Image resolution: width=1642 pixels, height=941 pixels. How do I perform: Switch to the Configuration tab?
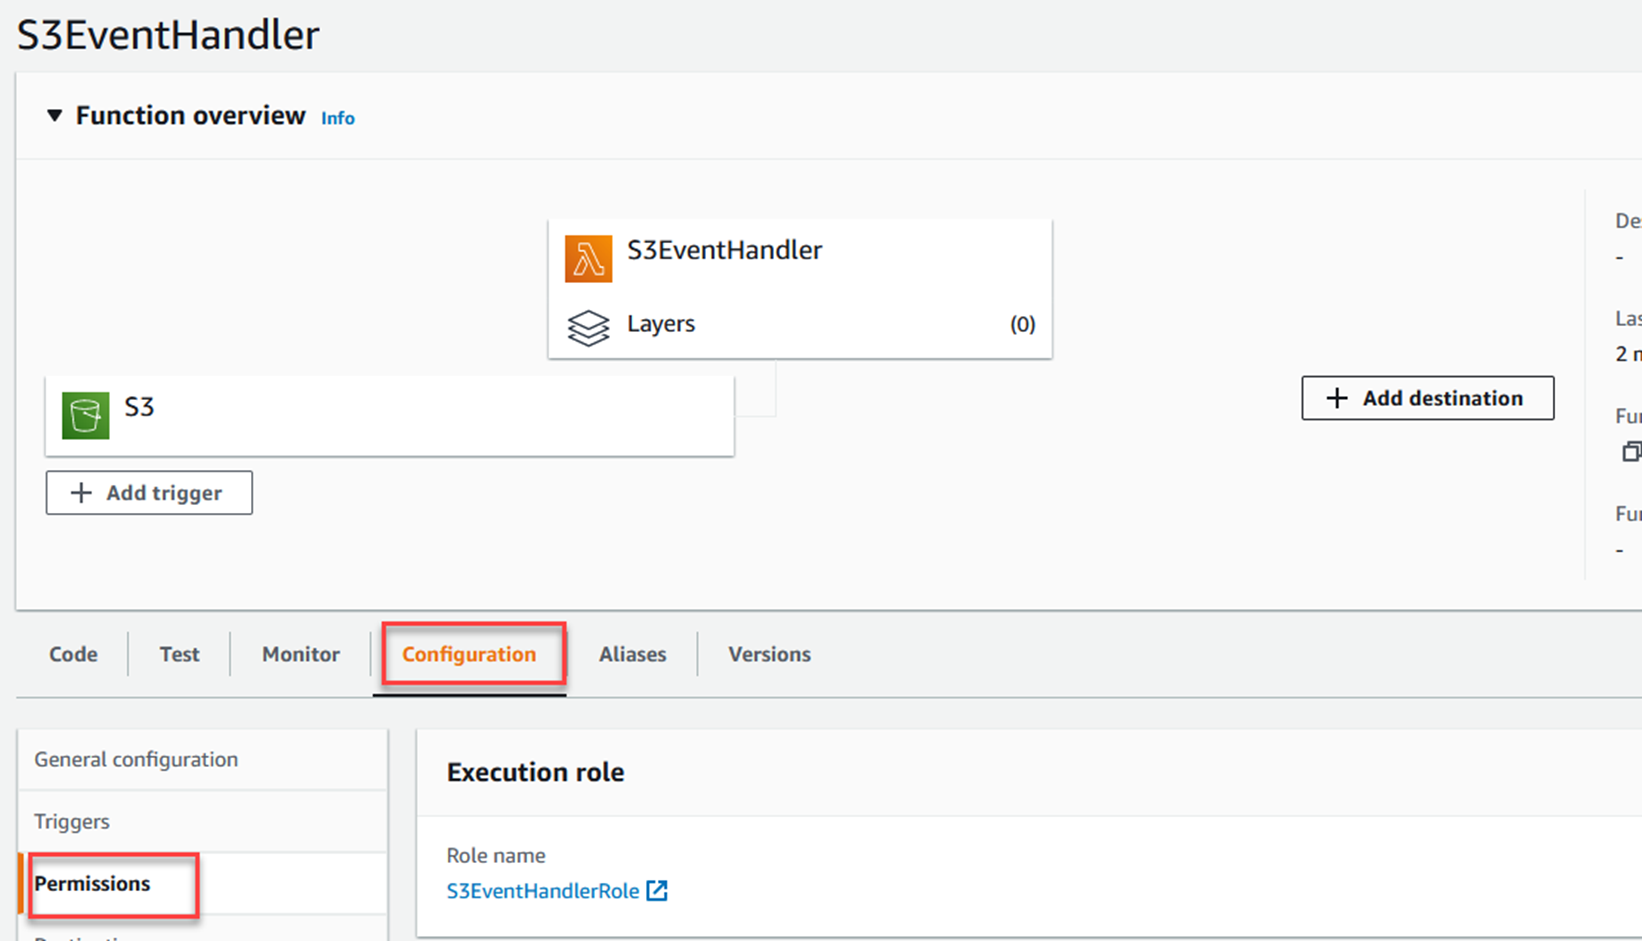coord(469,654)
